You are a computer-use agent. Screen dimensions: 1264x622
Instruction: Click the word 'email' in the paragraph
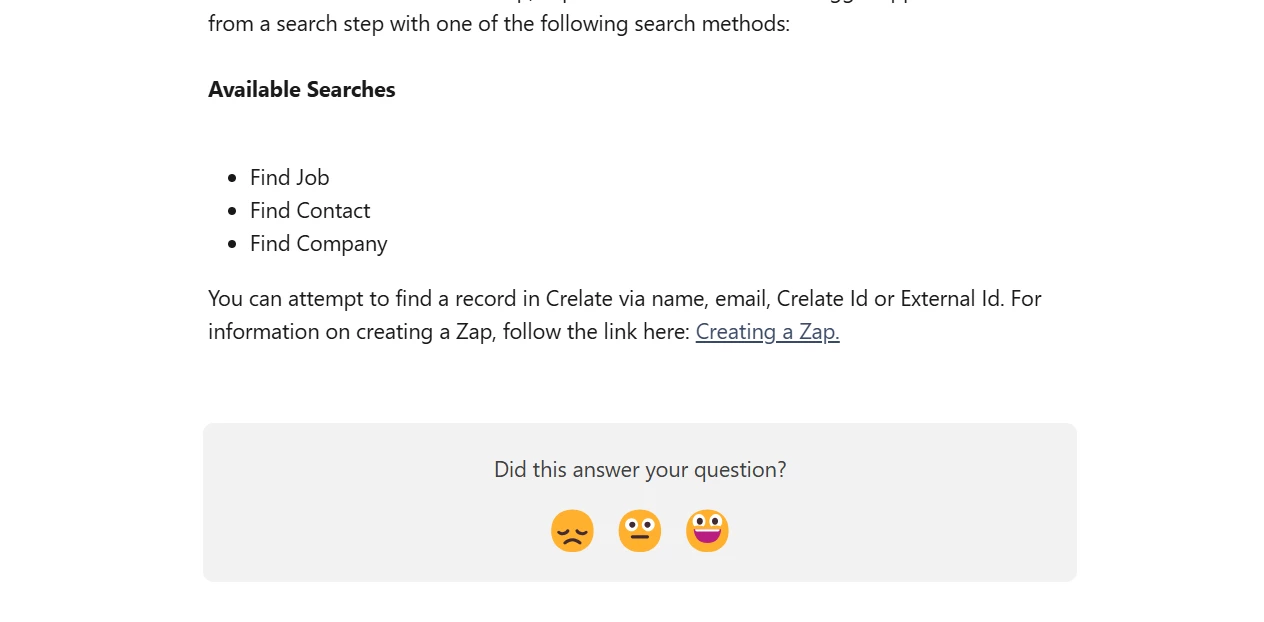tap(739, 298)
